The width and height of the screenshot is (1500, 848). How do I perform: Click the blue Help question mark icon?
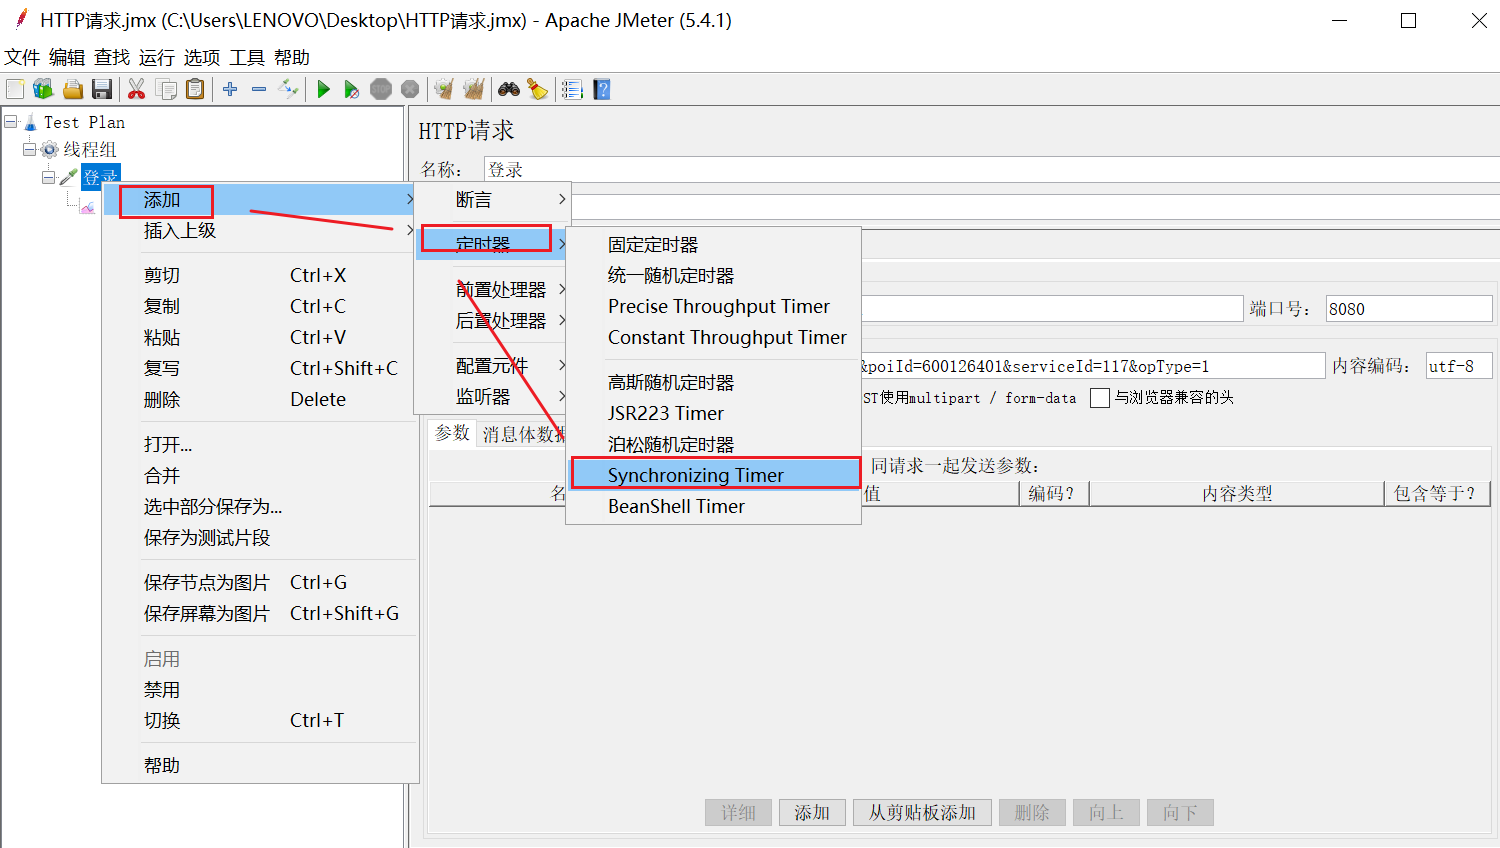coord(602,89)
